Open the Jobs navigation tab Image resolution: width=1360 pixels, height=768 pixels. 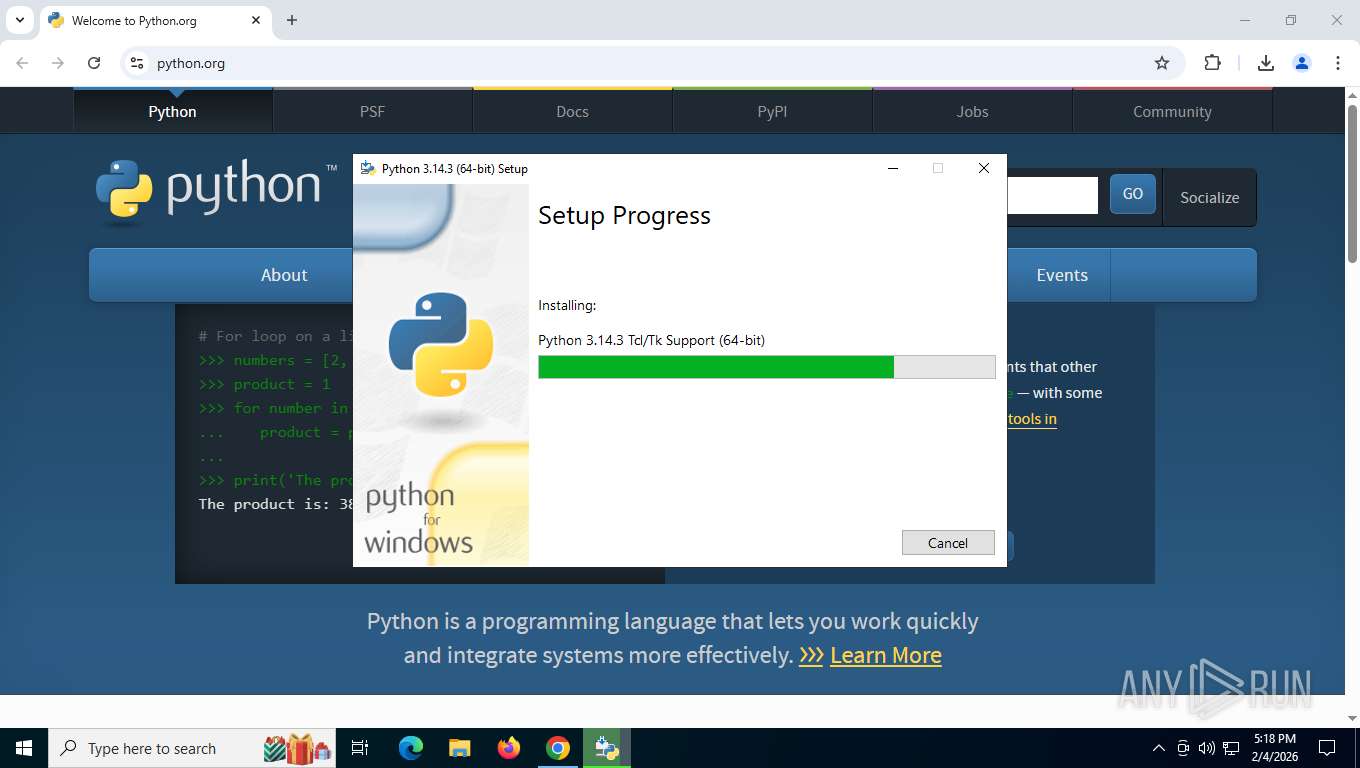(973, 111)
